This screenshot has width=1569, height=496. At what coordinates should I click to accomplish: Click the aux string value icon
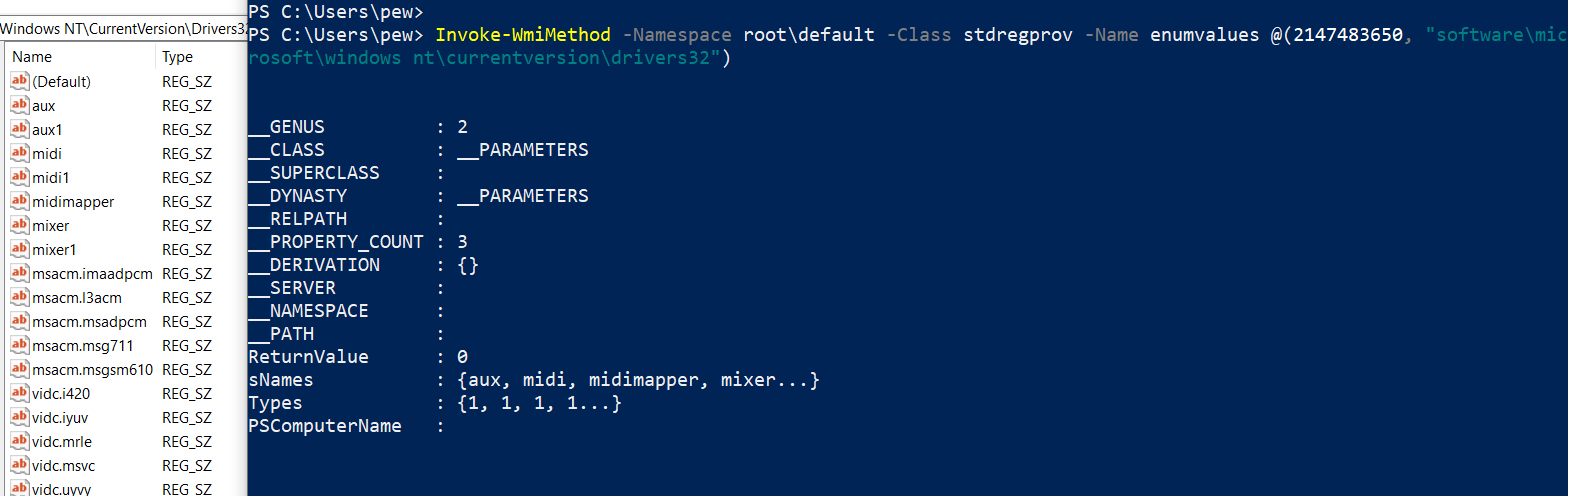tap(20, 105)
